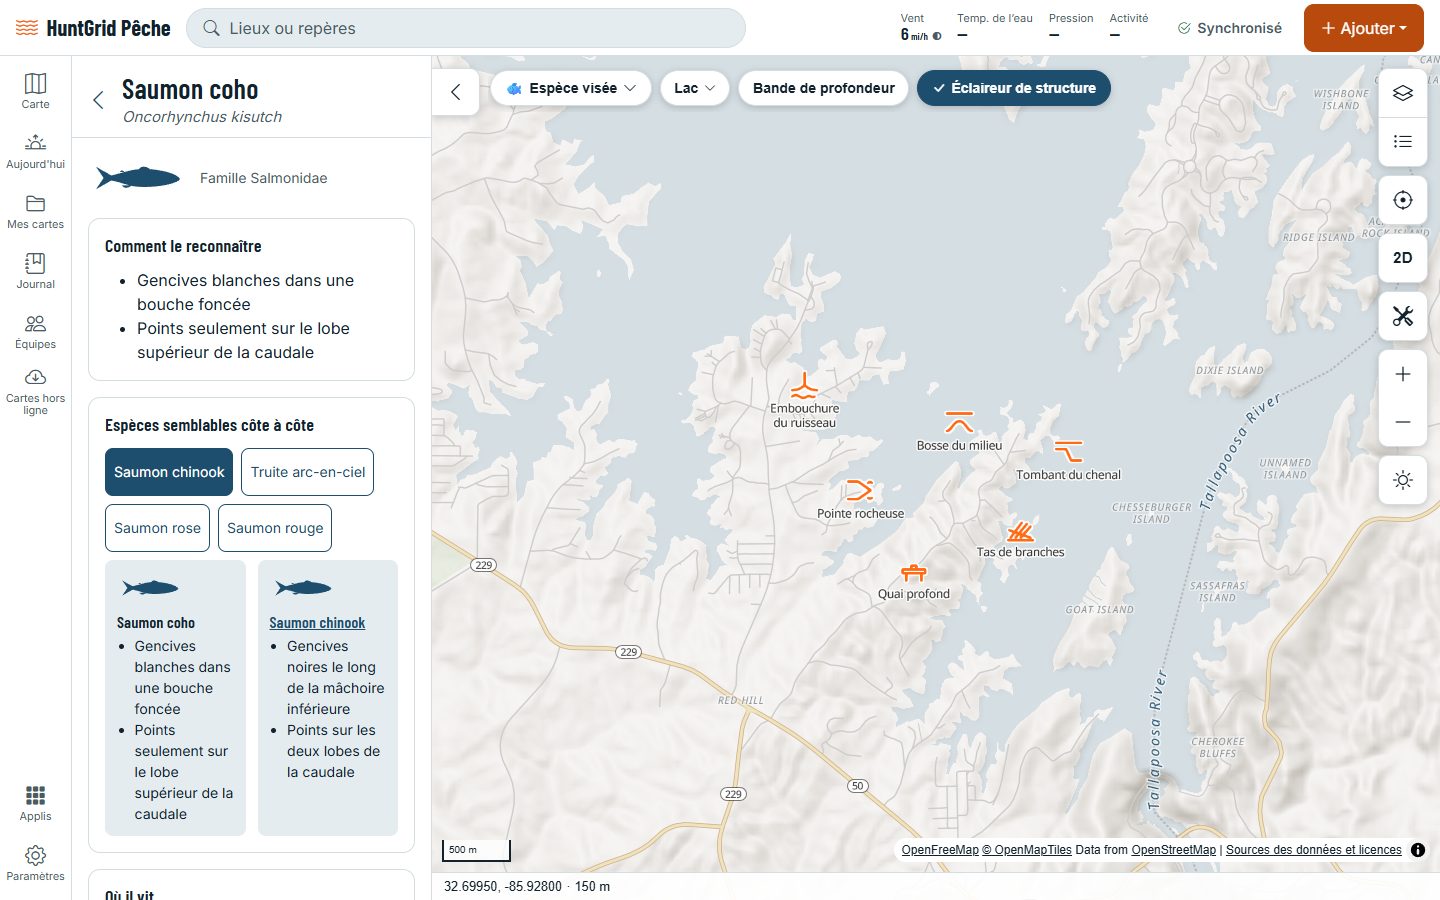1440x900 pixels.
Task: Open the Lac water type dropdown
Action: pyautogui.click(x=695, y=88)
